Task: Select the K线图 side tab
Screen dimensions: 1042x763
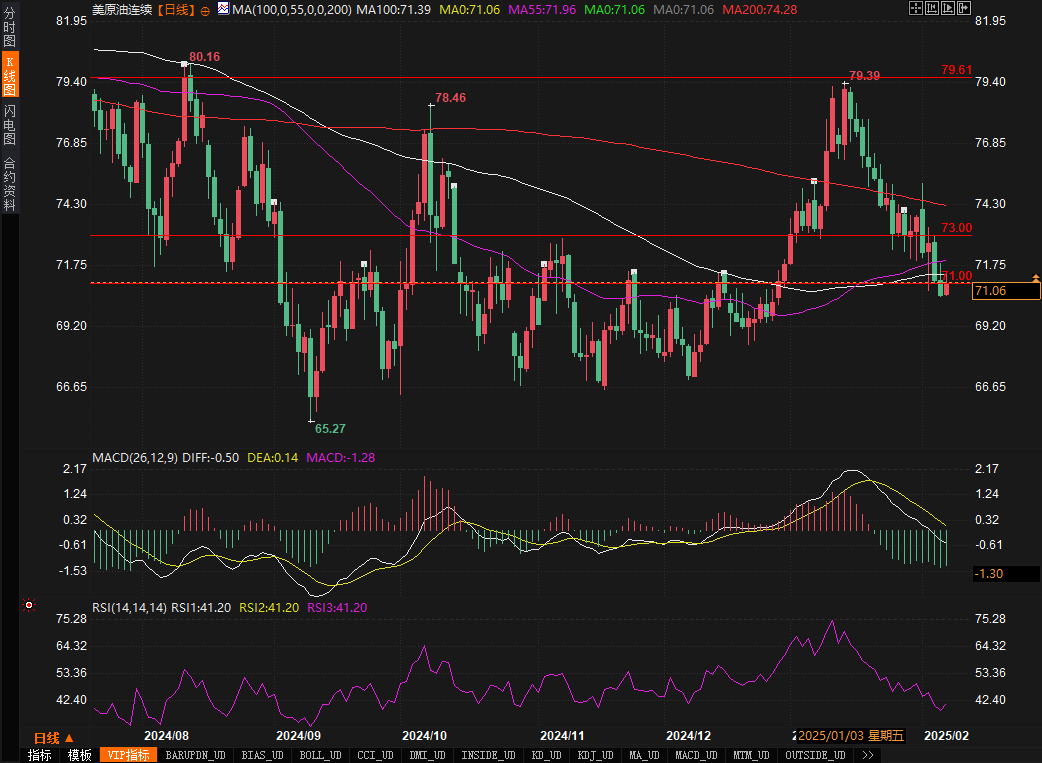Action: 9,75
